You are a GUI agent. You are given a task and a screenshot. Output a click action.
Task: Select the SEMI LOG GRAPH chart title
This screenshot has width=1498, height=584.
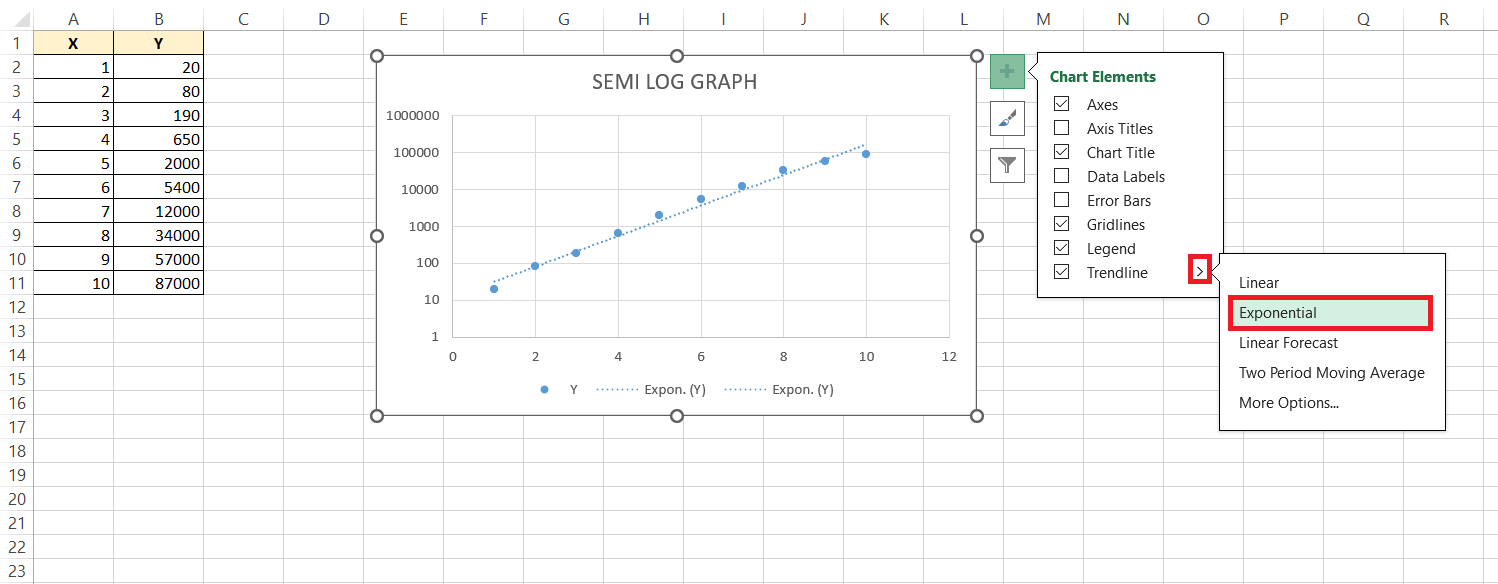pos(675,82)
